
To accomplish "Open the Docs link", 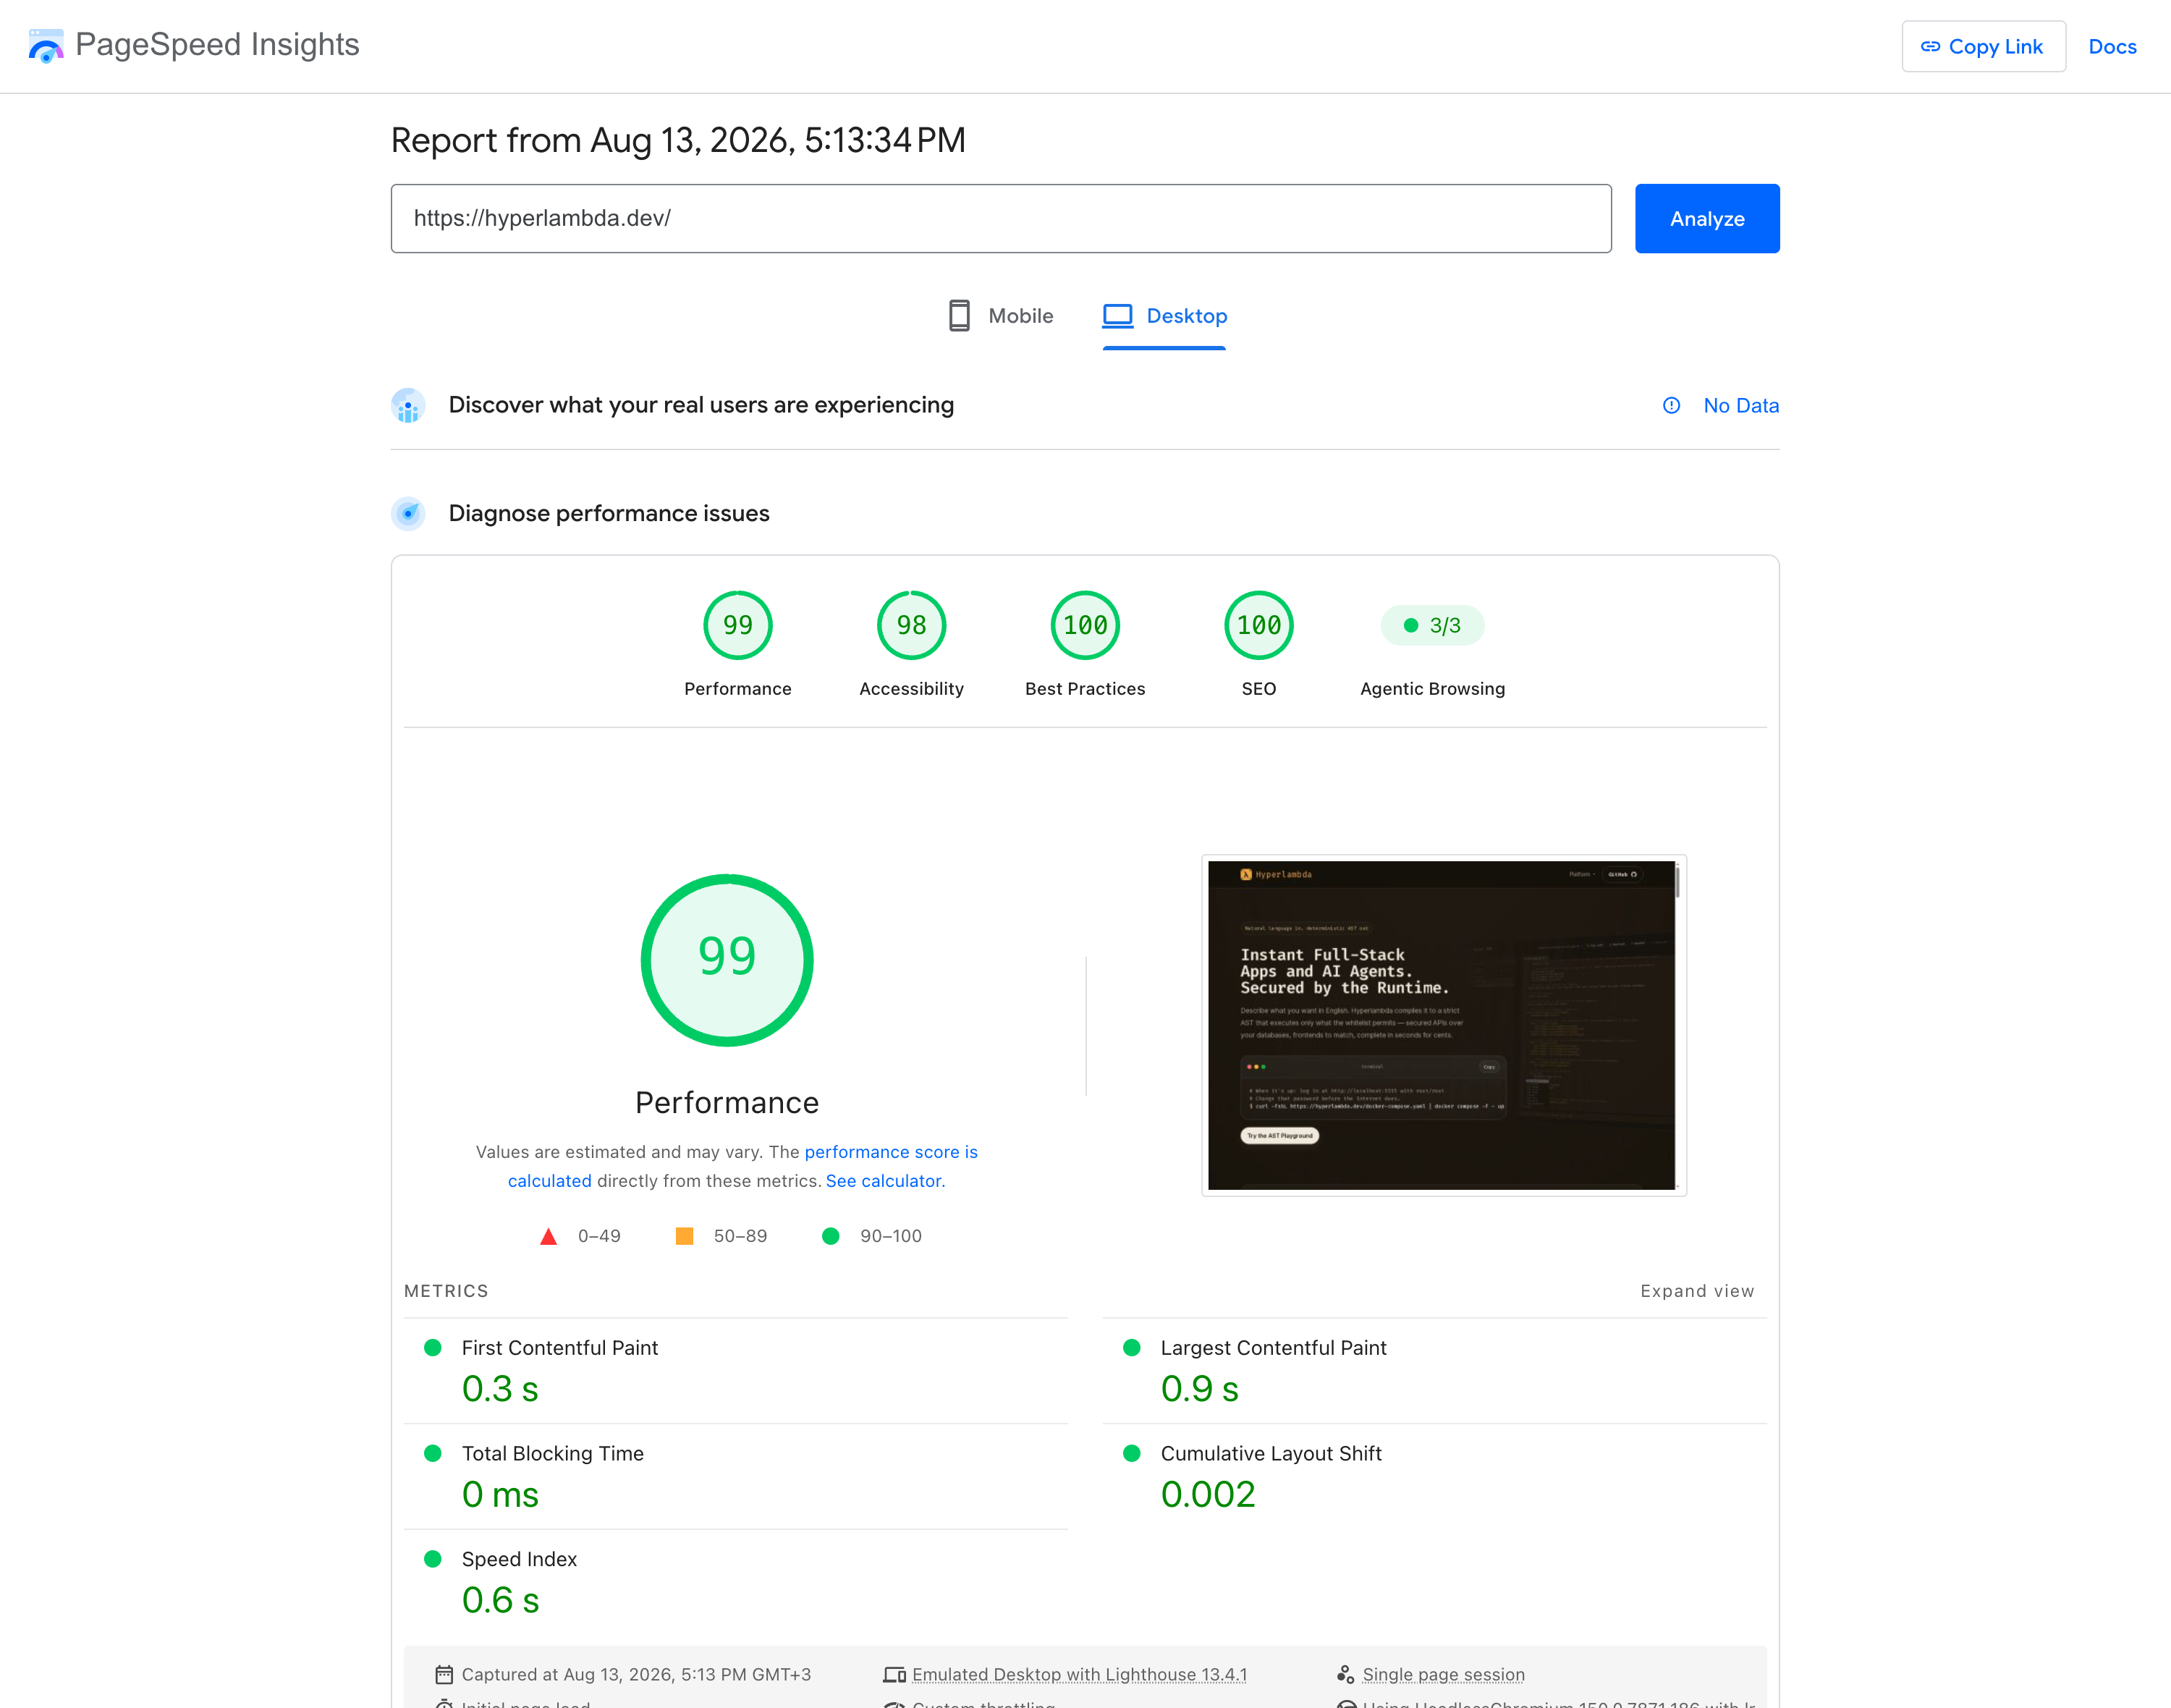I will pyautogui.click(x=2112, y=46).
